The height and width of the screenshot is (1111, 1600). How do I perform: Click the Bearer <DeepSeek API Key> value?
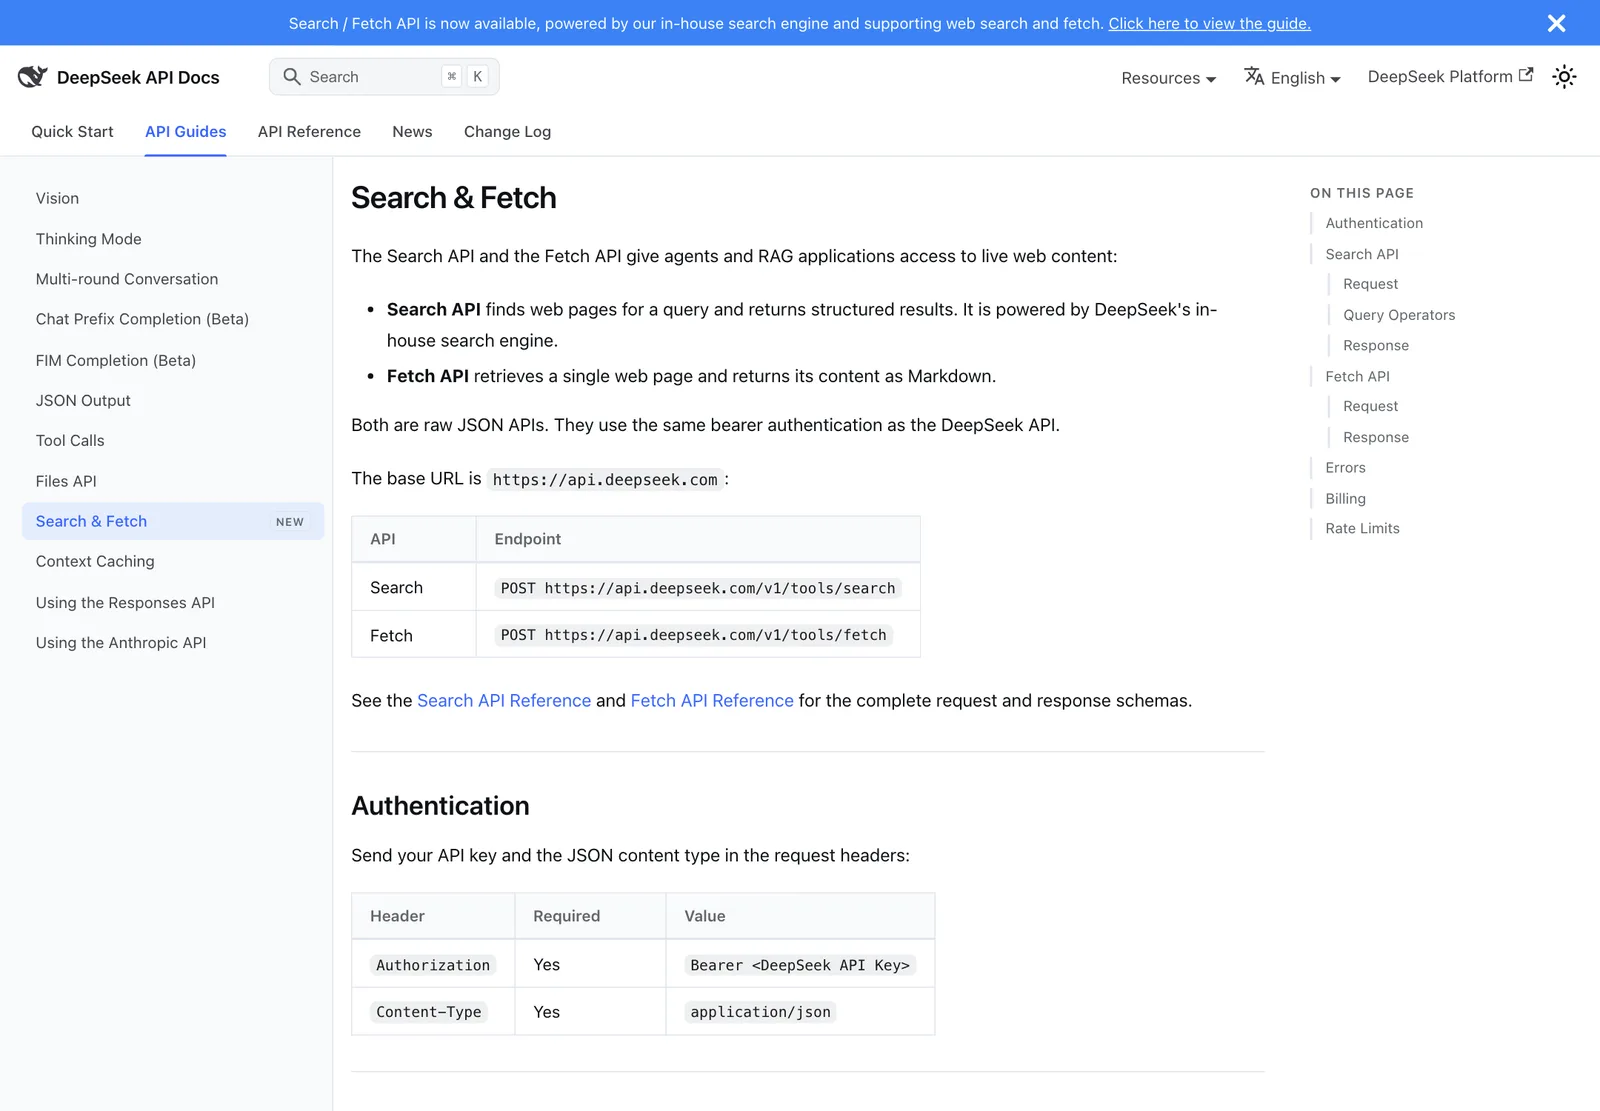tap(800, 965)
